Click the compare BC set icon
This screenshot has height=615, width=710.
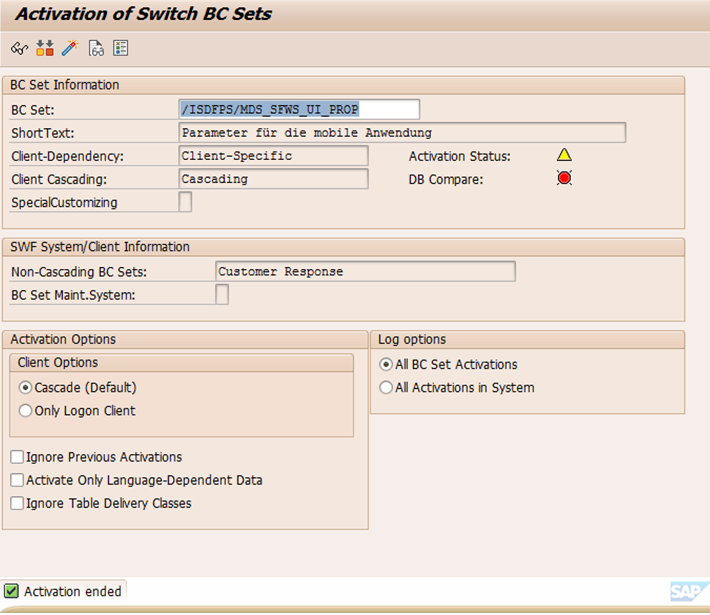[x=45, y=48]
